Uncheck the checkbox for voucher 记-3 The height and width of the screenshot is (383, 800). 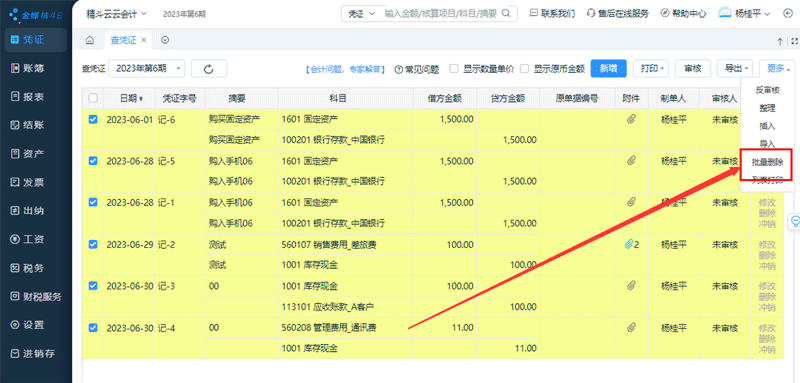point(93,286)
